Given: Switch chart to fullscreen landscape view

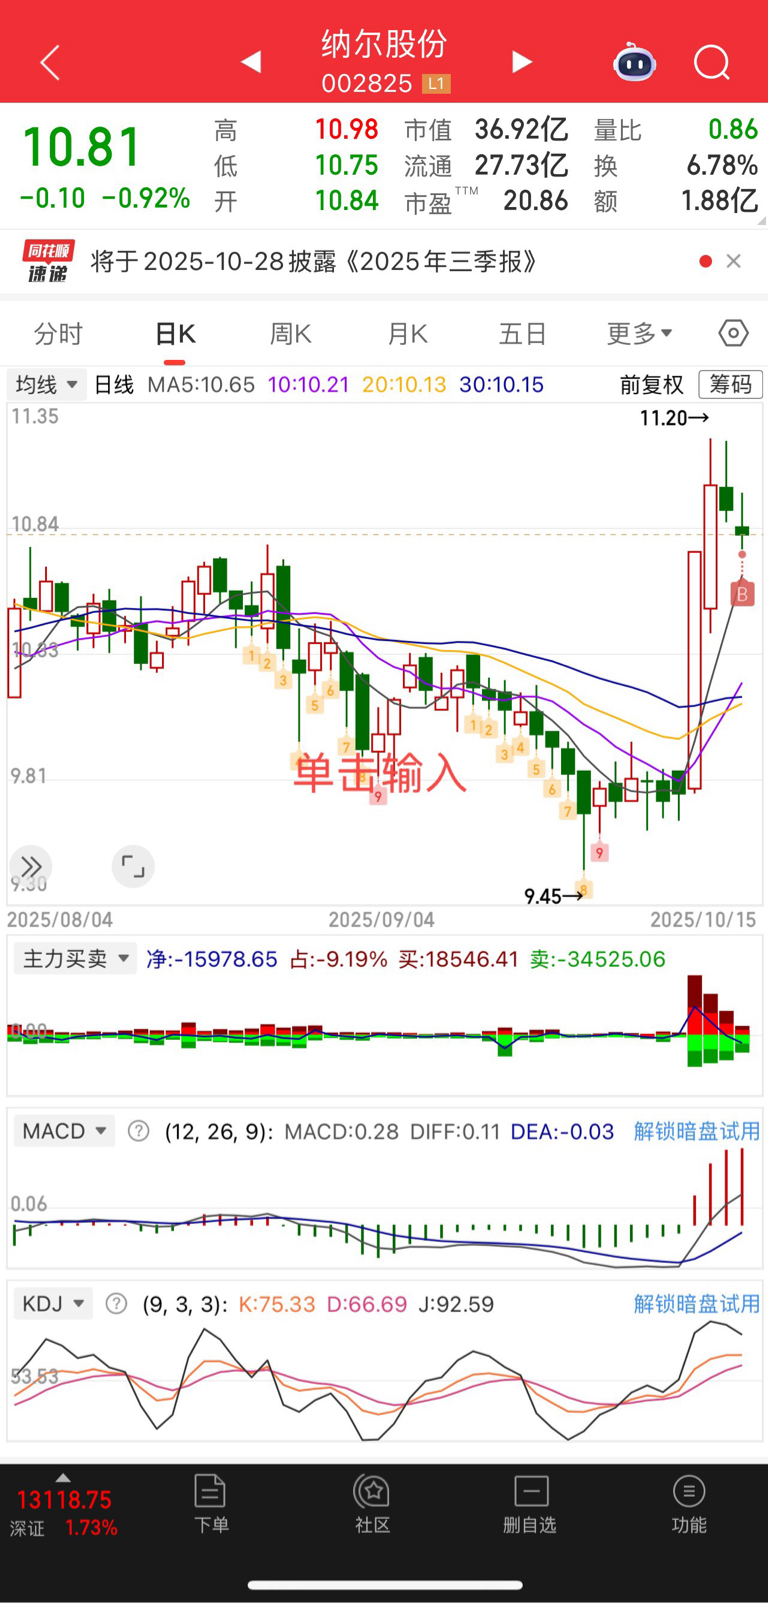Looking at the screenshot, I should tap(133, 866).
